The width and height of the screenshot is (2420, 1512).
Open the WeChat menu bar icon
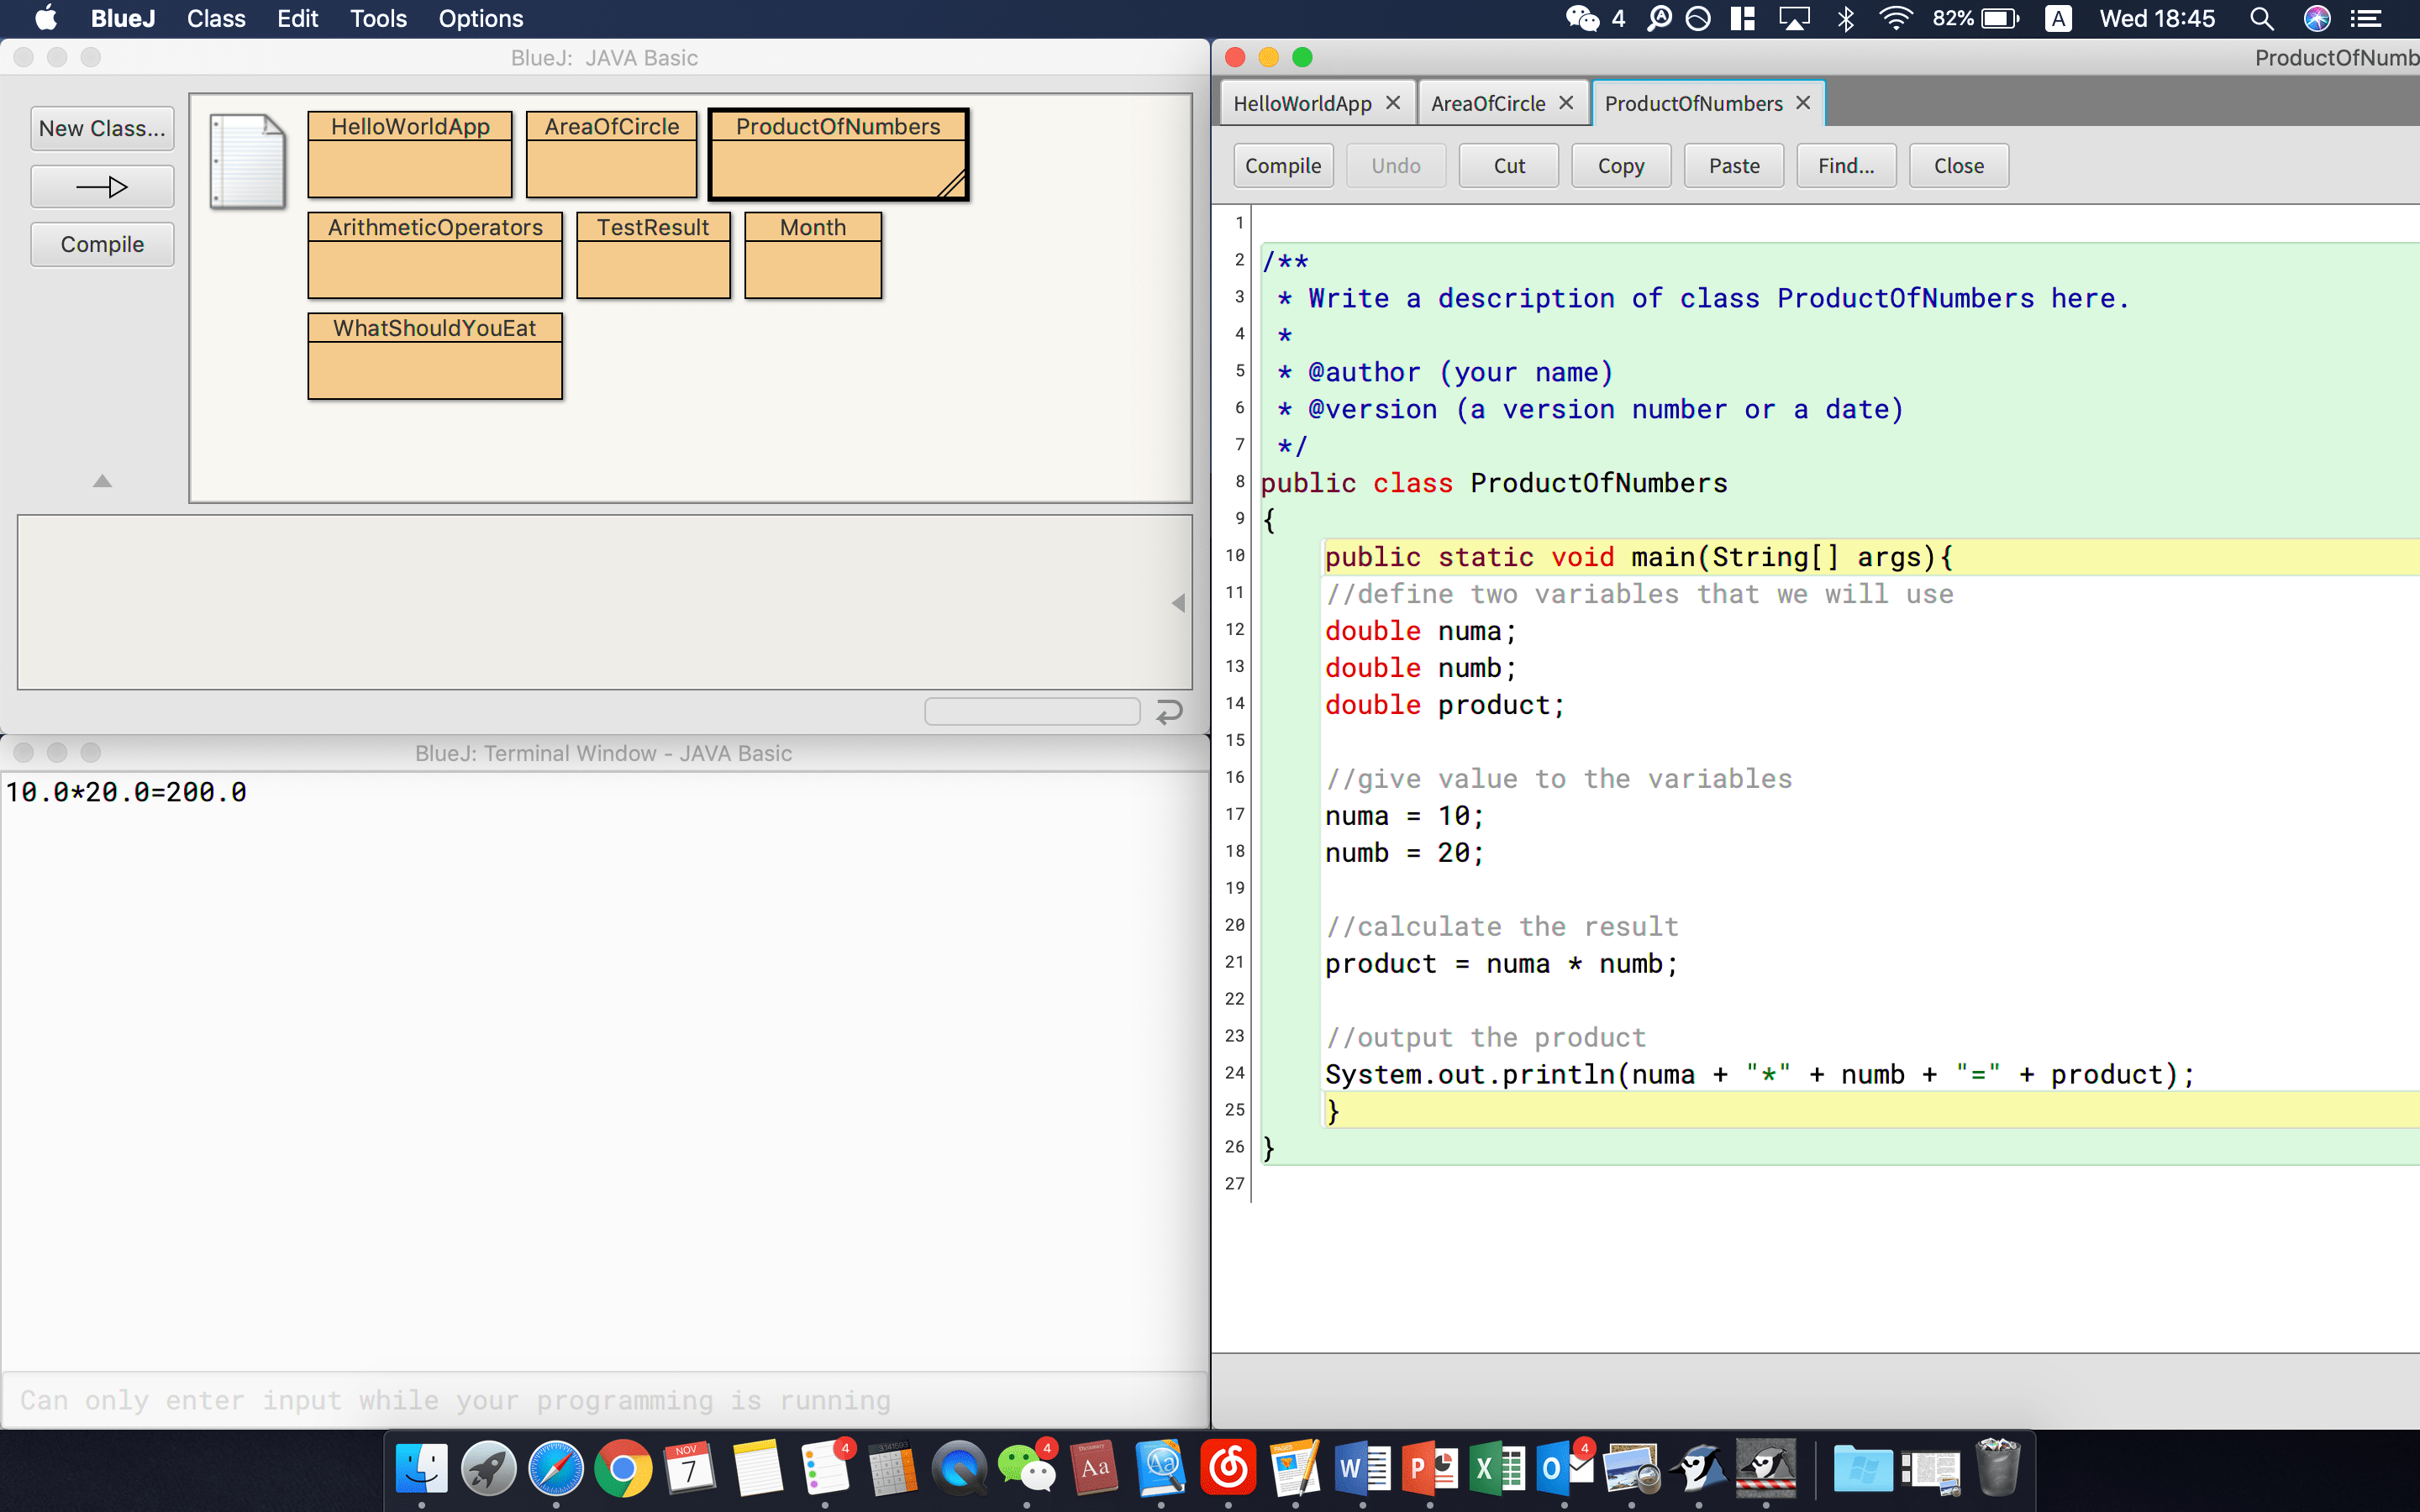coord(1583,19)
